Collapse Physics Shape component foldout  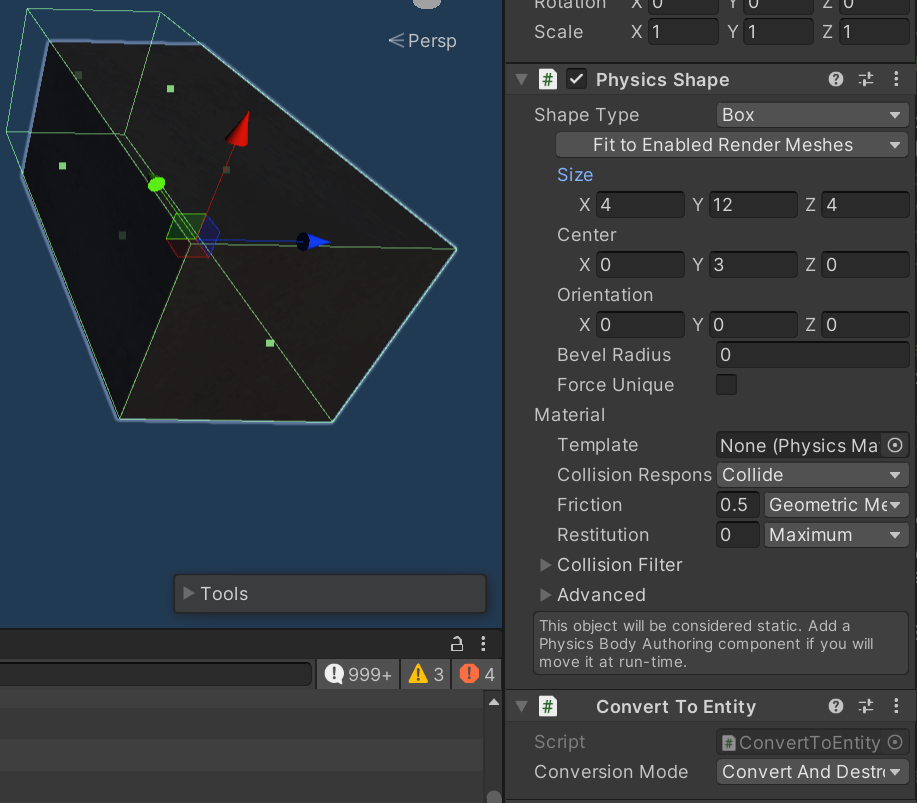(522, 80)
